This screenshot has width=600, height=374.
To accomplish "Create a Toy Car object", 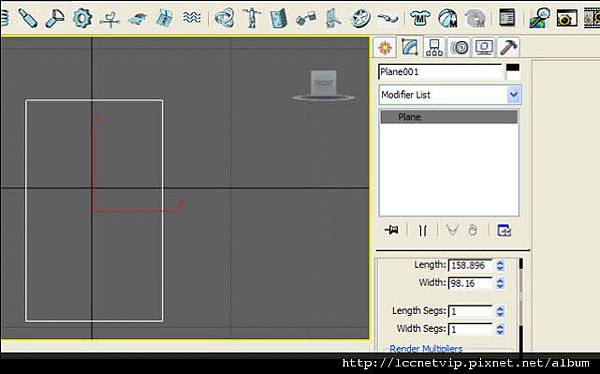I will click(137, 18).
